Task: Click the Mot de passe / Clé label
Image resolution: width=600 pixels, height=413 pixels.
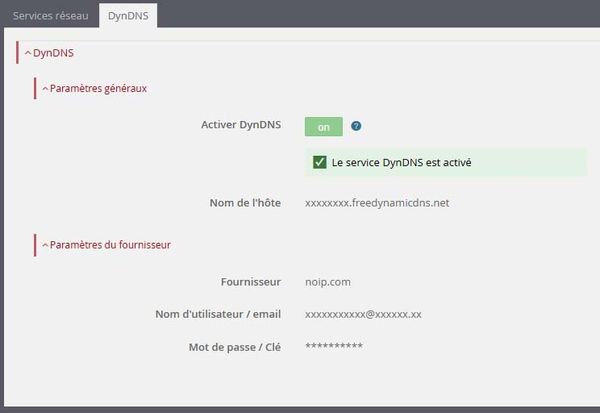Action: pyautogui.click(x=235, y=347)
